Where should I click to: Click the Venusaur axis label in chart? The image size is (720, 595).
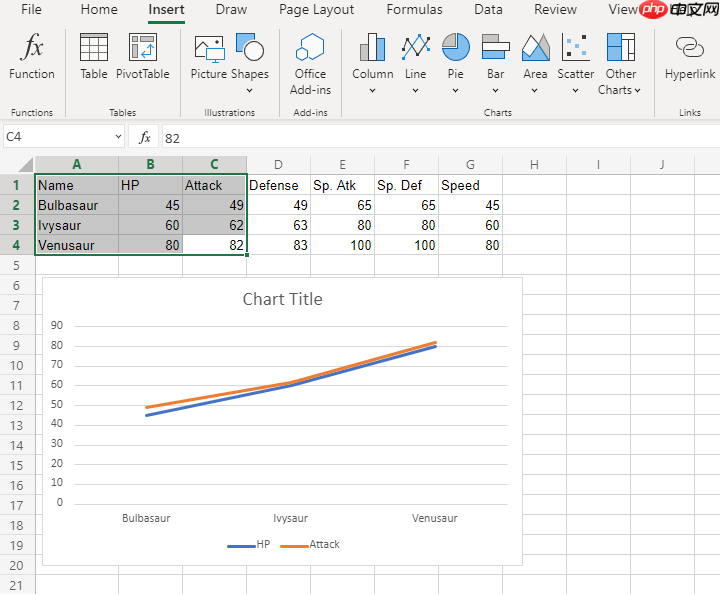(x=434, y=518)
